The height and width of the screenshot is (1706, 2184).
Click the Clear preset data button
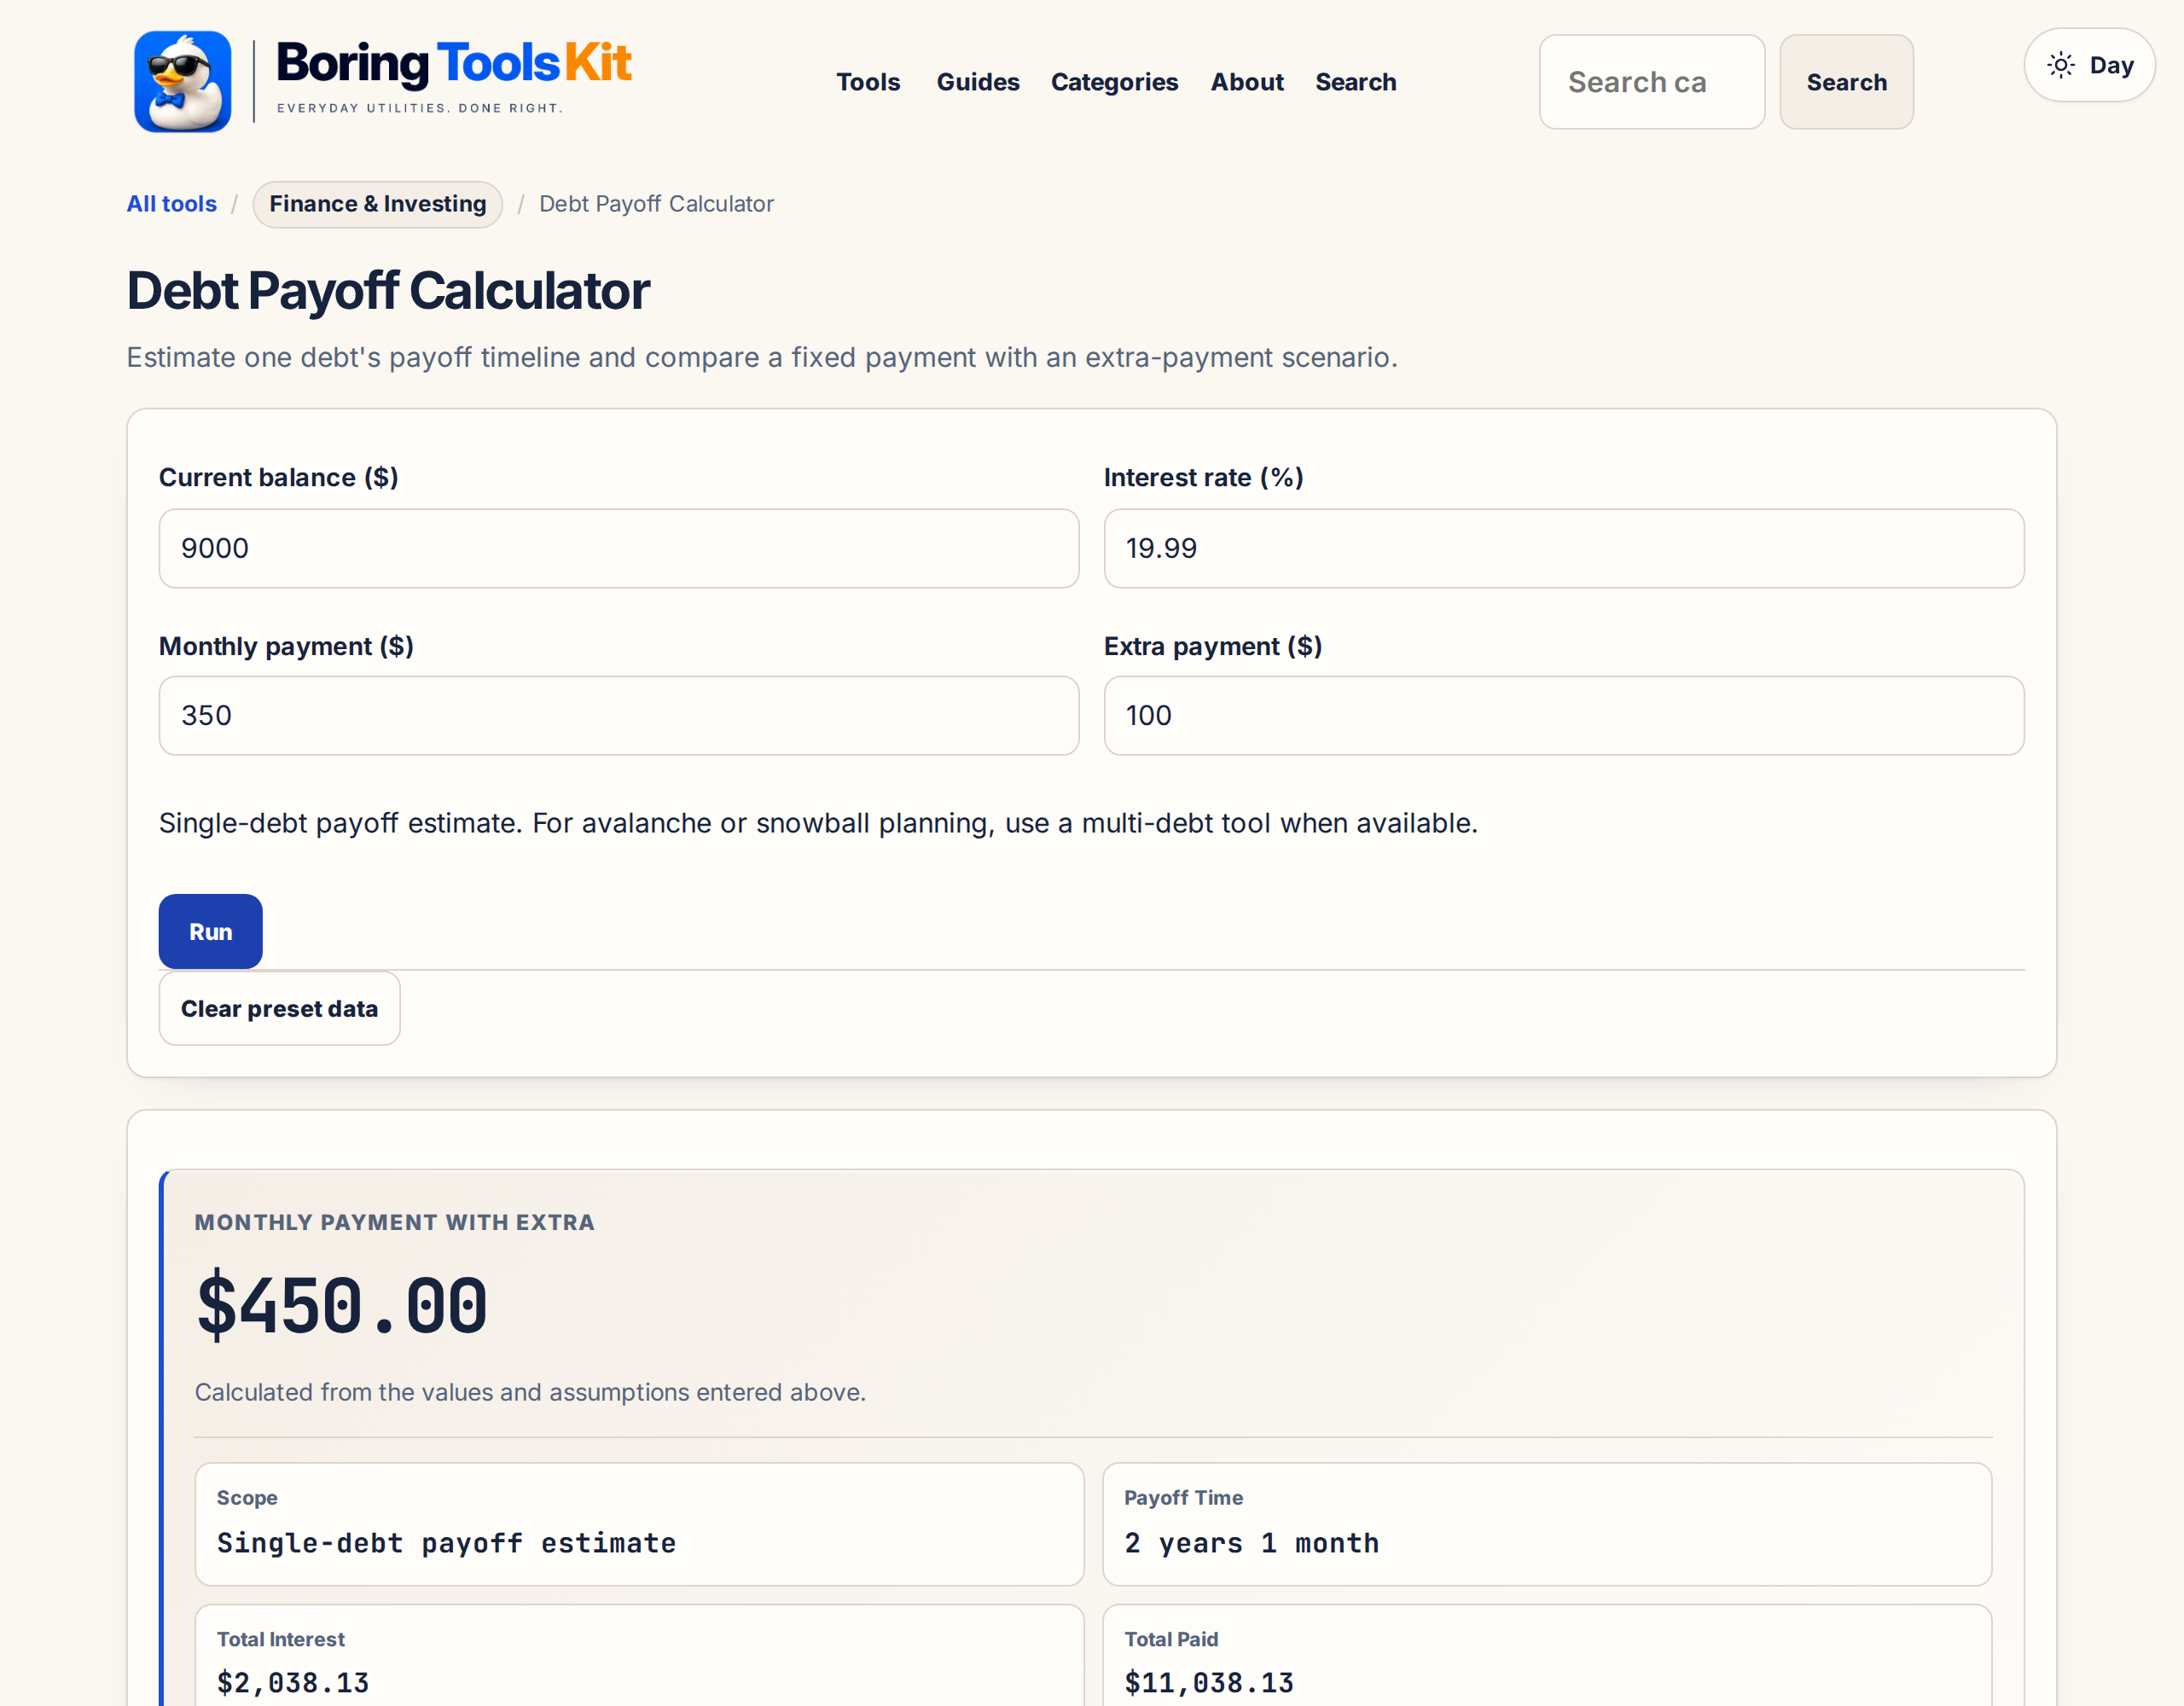pyautogui.click(x=279, y=1008)
